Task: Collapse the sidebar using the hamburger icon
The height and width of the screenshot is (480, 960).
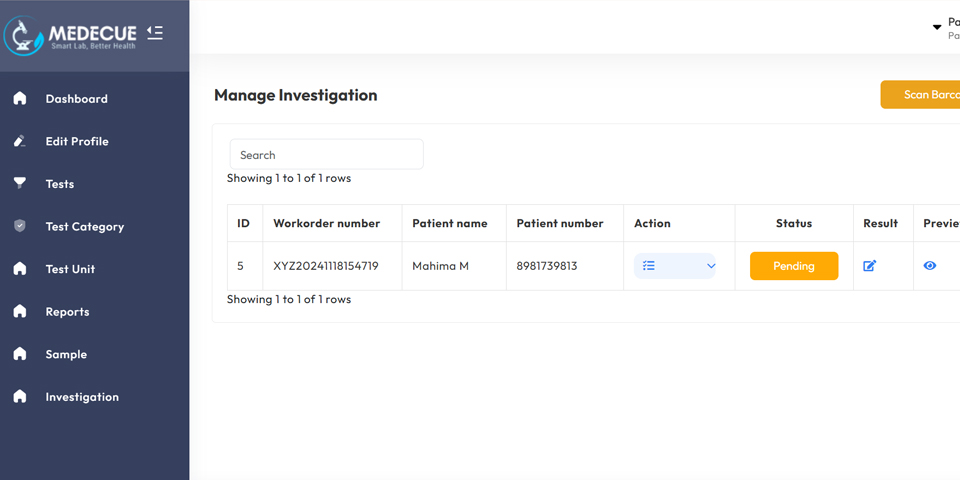Action: 155,33
